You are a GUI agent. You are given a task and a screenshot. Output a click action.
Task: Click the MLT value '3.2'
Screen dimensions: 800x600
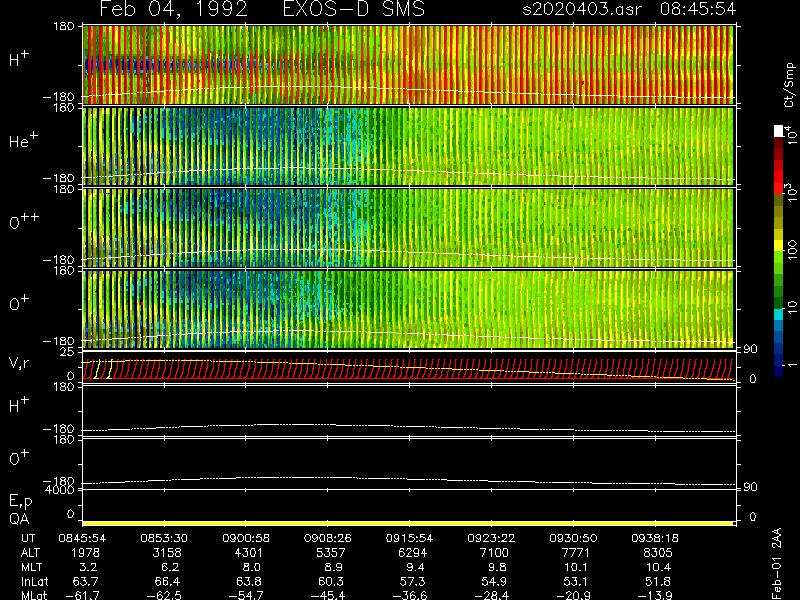[88, 567]
